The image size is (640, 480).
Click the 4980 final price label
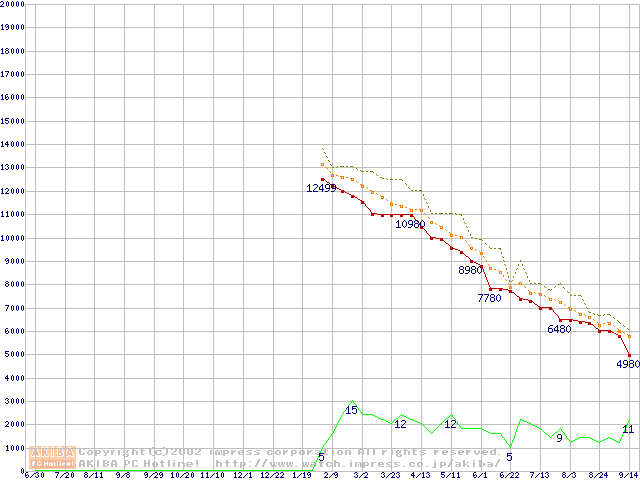(x=628, y=363)
